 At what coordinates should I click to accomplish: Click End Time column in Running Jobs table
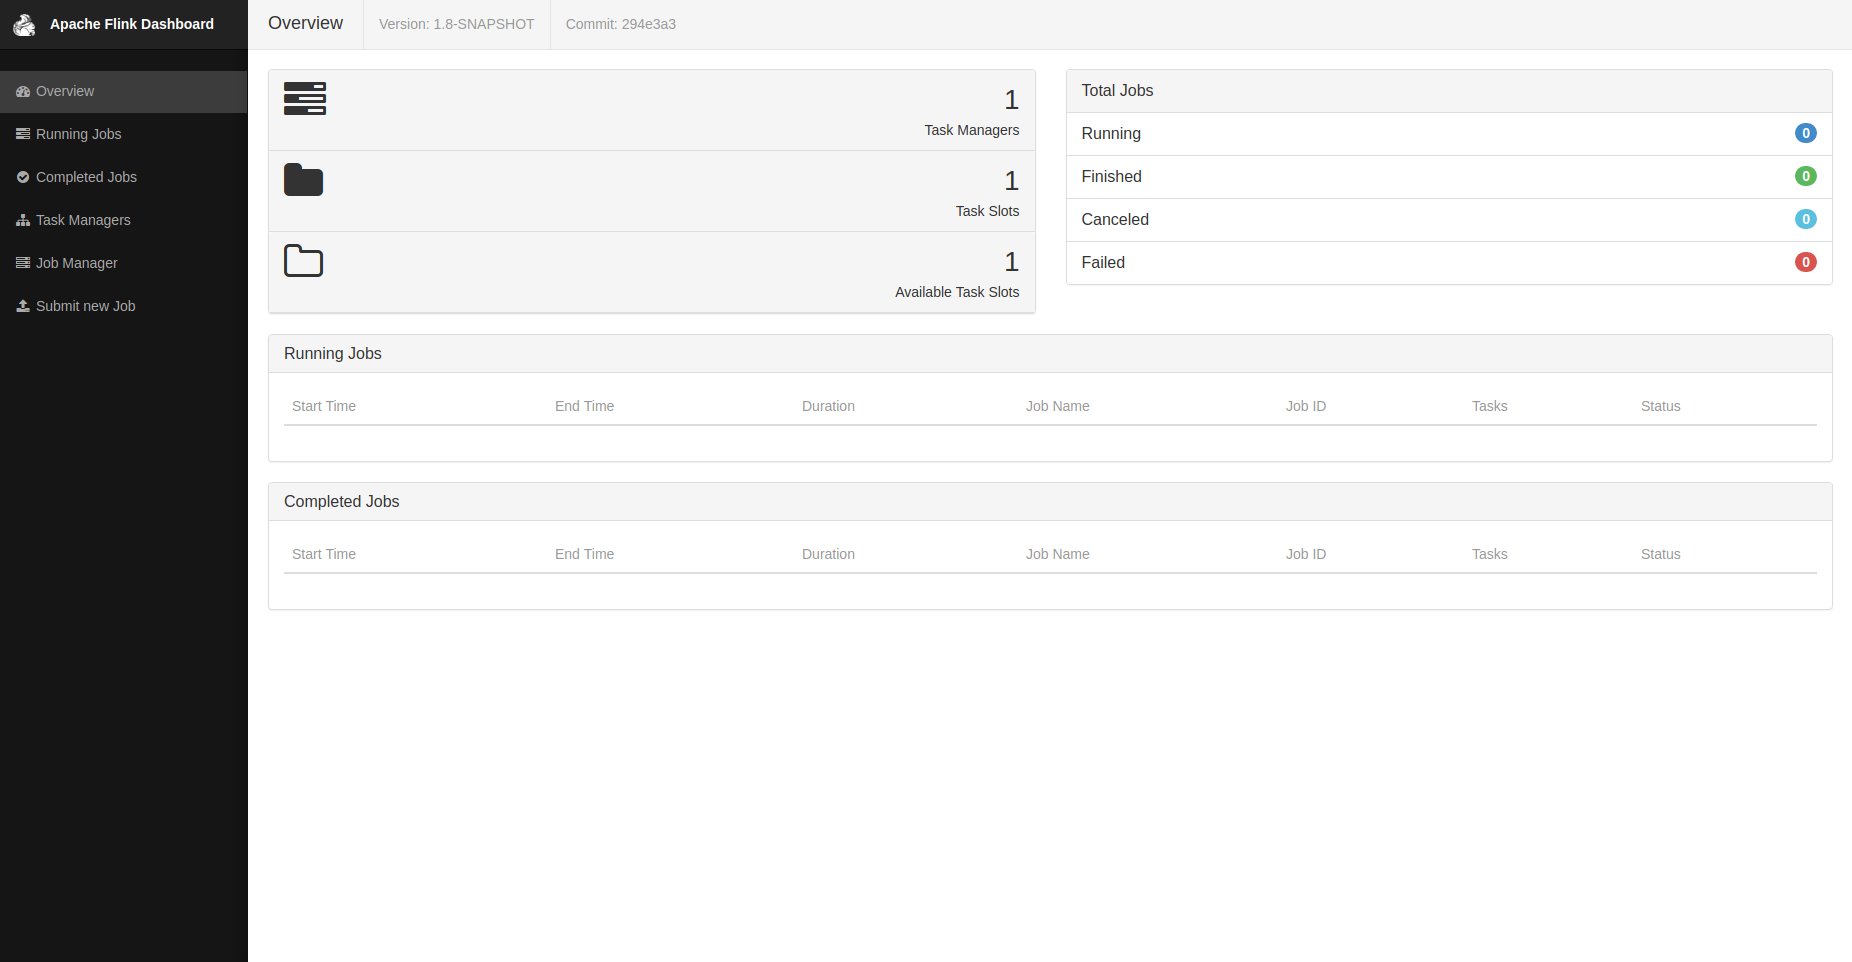pyautogui.click(x=585, y=406)
